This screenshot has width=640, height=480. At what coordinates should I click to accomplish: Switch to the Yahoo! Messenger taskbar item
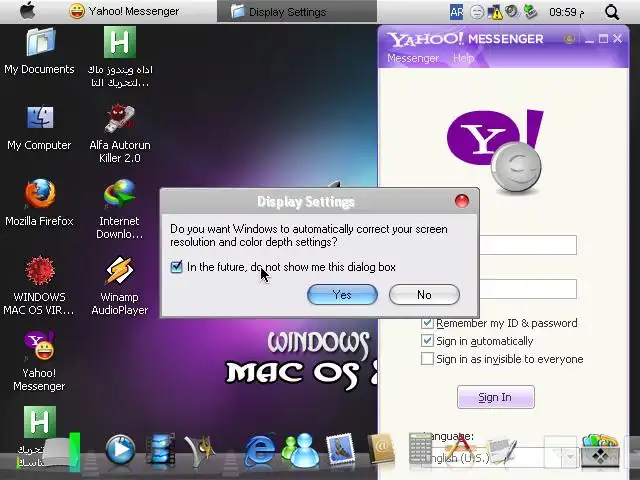[124, 11]
